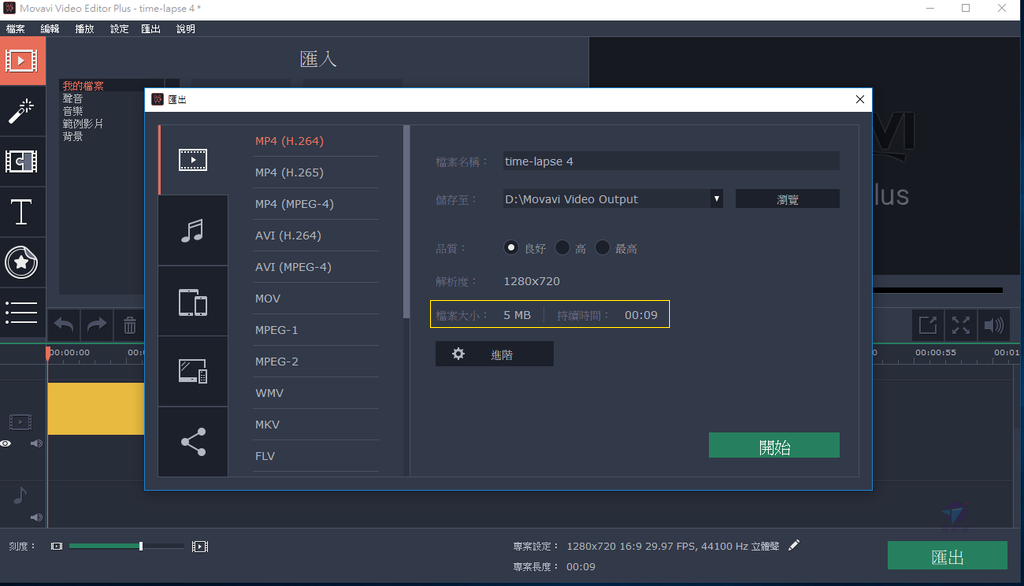Select 聲音 in import list

[72, 99]
